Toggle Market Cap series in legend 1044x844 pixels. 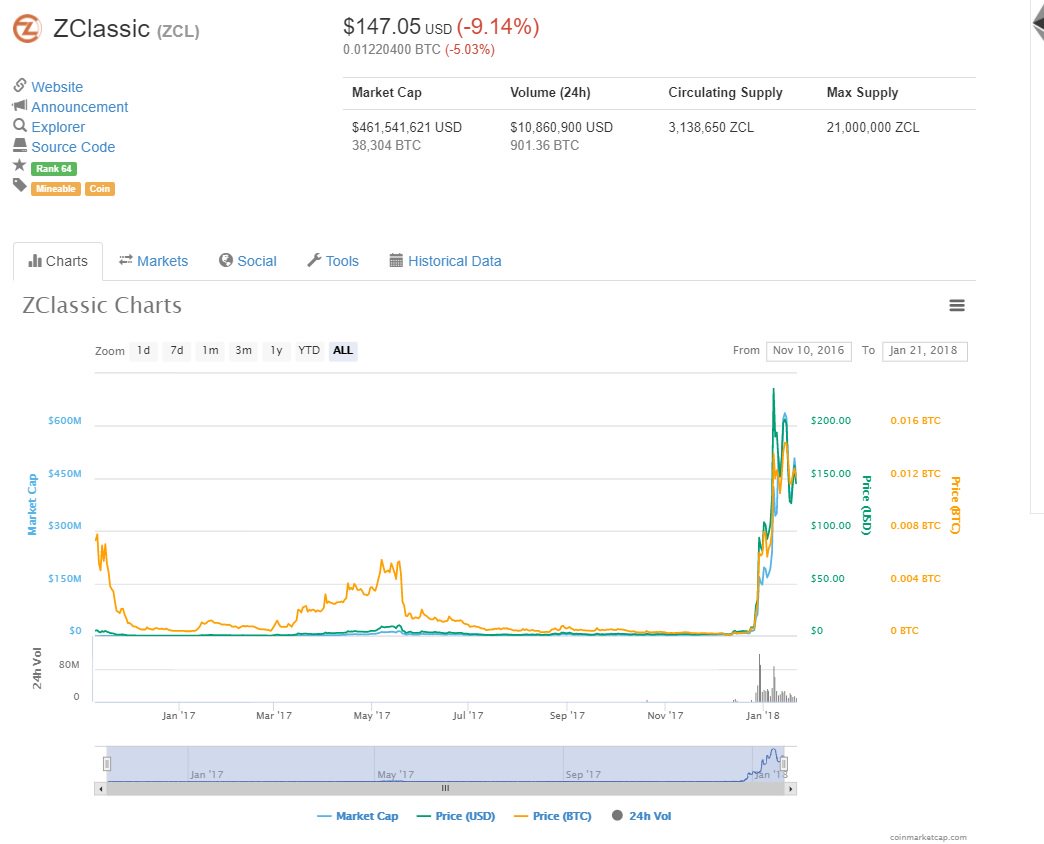pyautogui.click(x=358, y=816)
